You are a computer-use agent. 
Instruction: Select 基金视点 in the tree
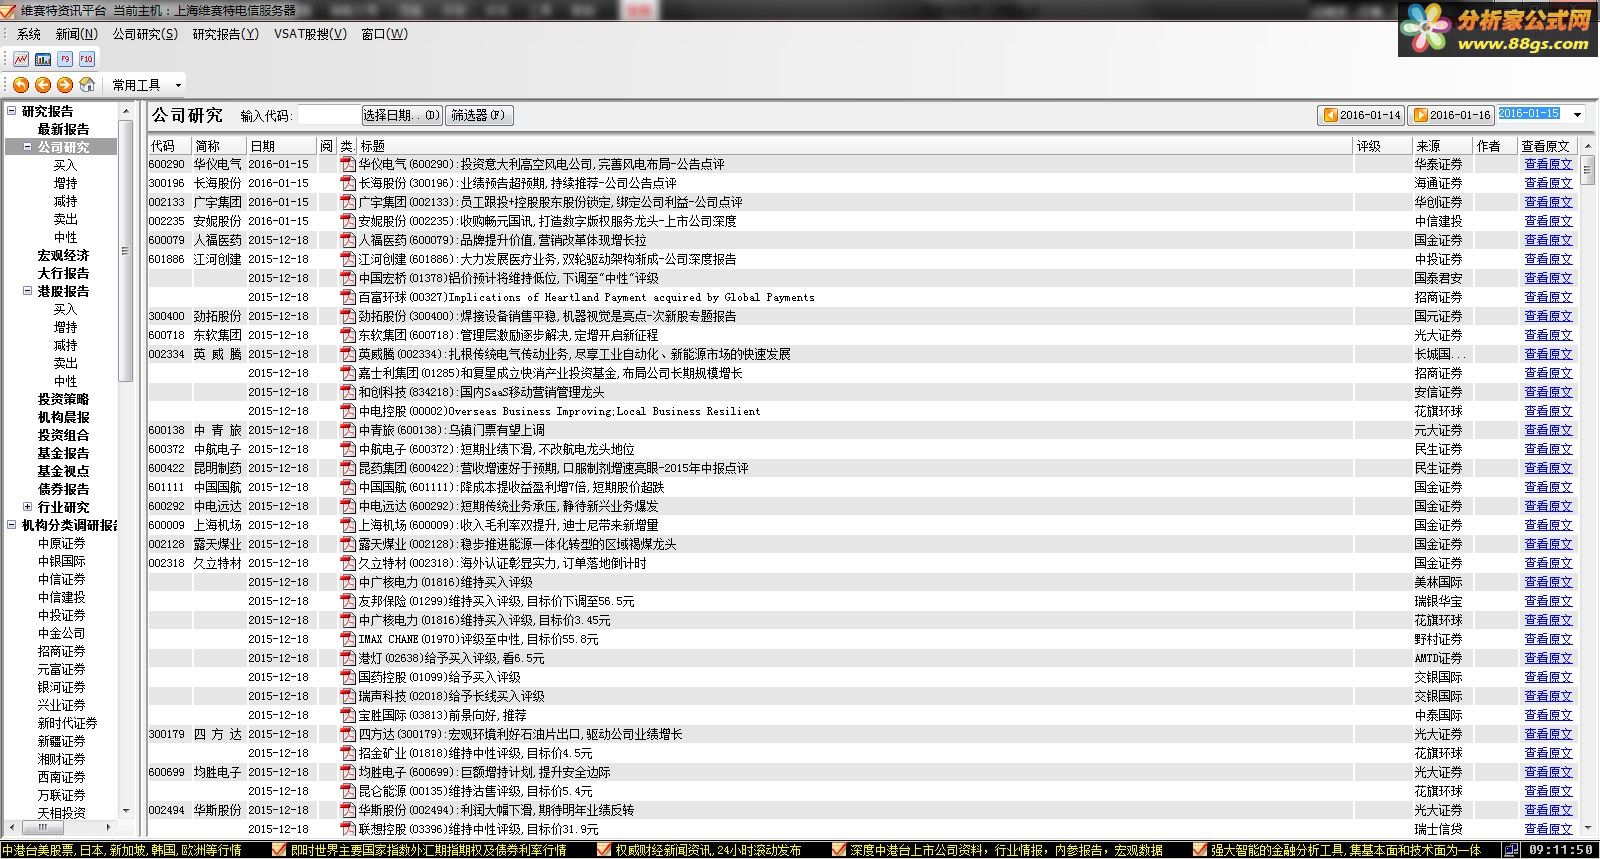63,471
